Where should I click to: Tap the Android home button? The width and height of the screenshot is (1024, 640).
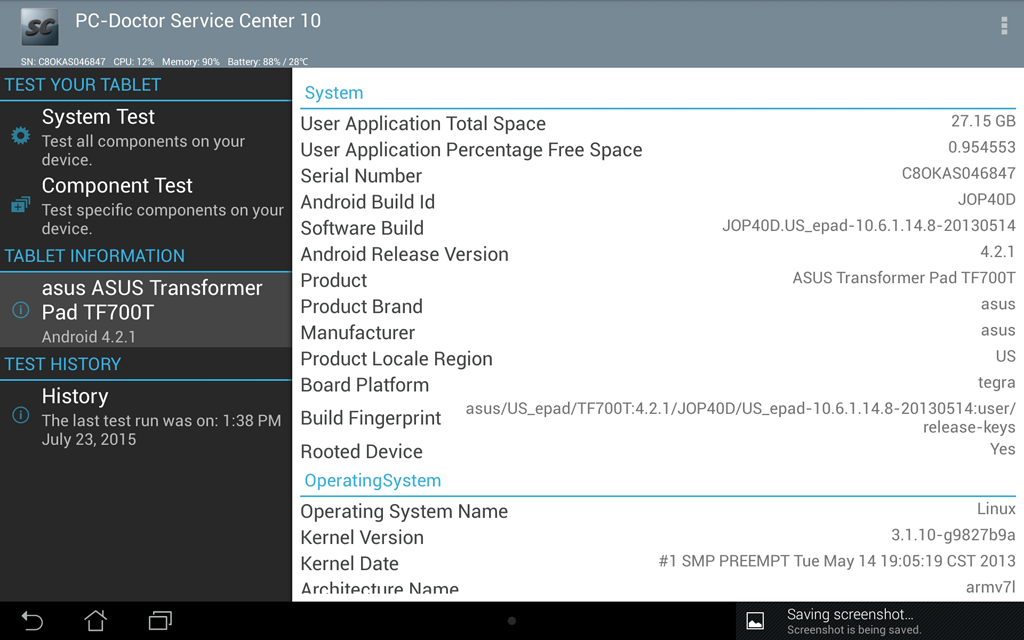coord(95,620)
